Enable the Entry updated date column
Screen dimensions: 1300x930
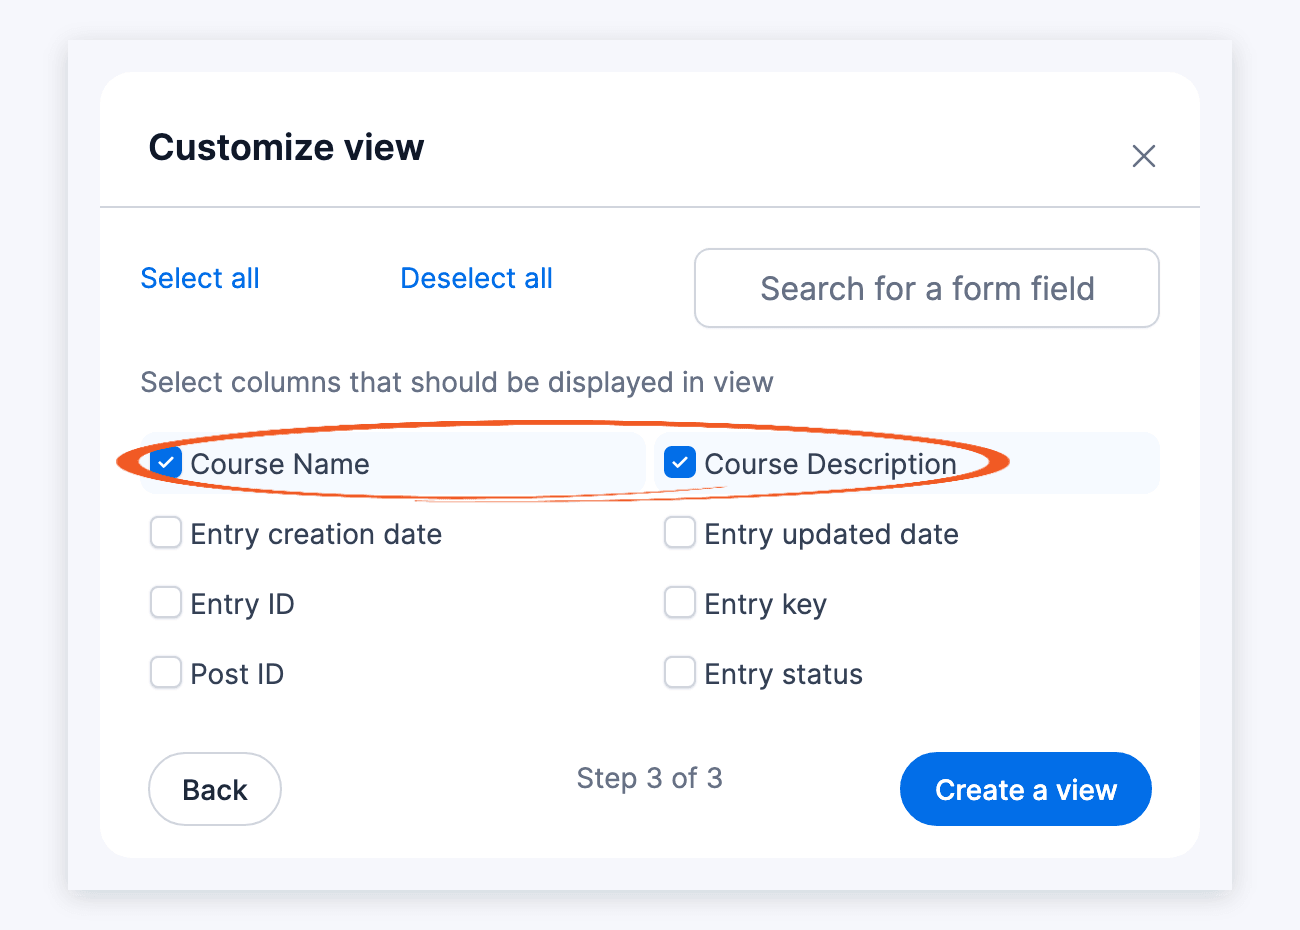[x=680, y=533]
